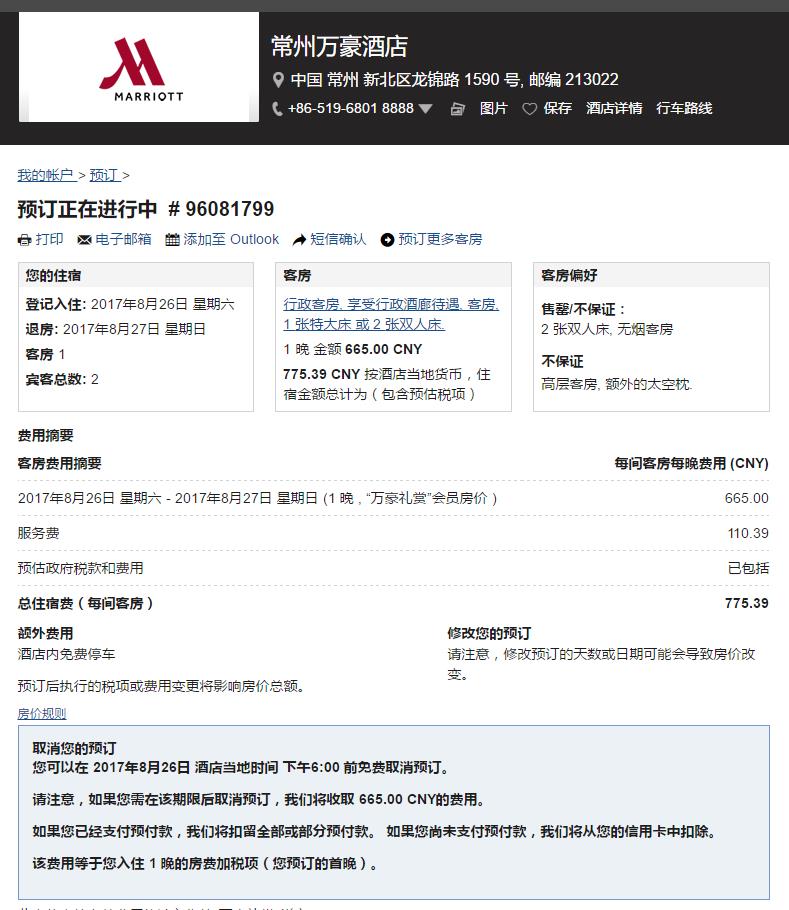
Task: Click the 665.00 nightly rate value
Action: point(747,499)
